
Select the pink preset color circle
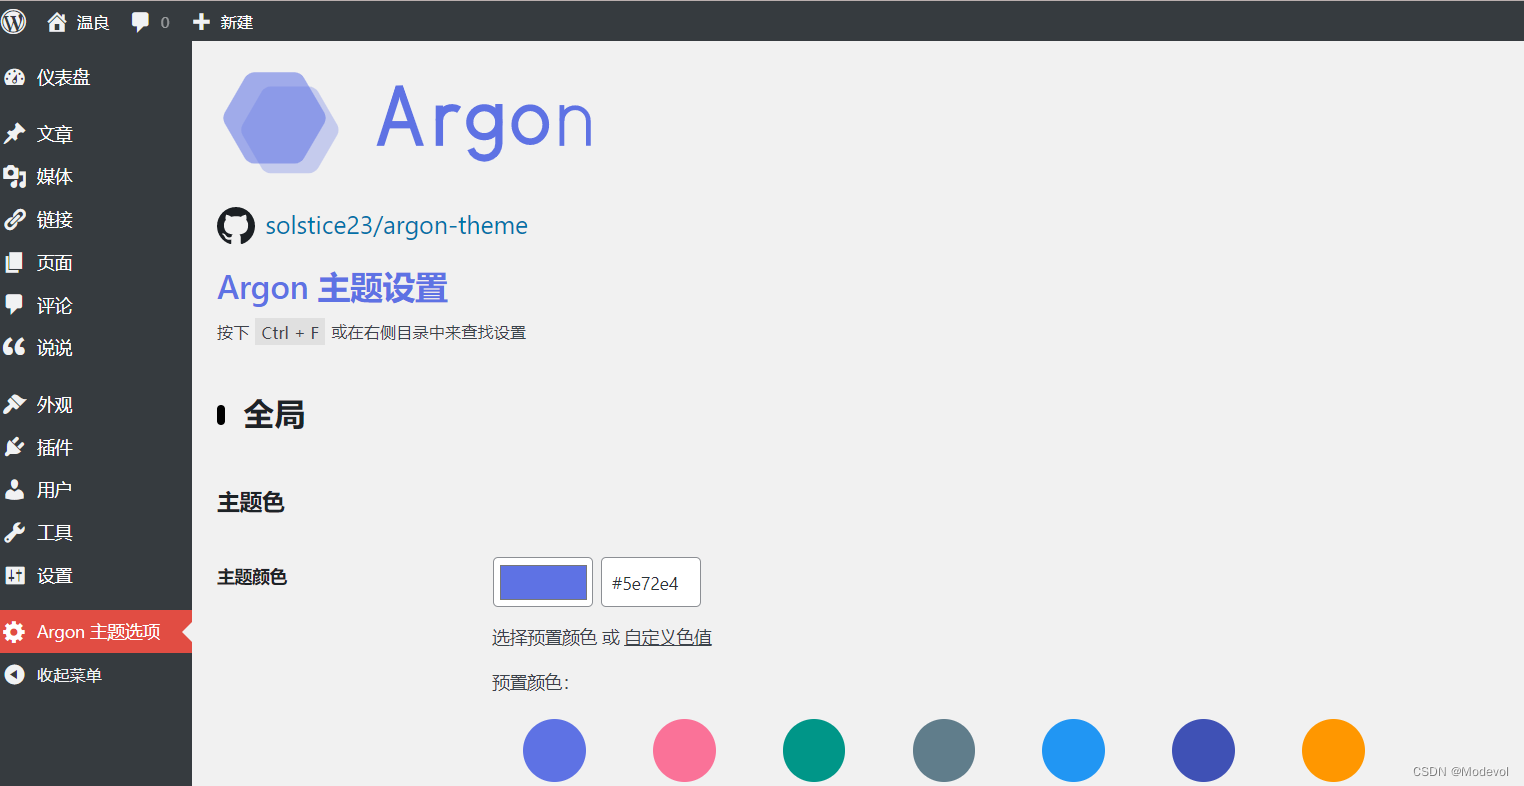click(x=684, y=750)
